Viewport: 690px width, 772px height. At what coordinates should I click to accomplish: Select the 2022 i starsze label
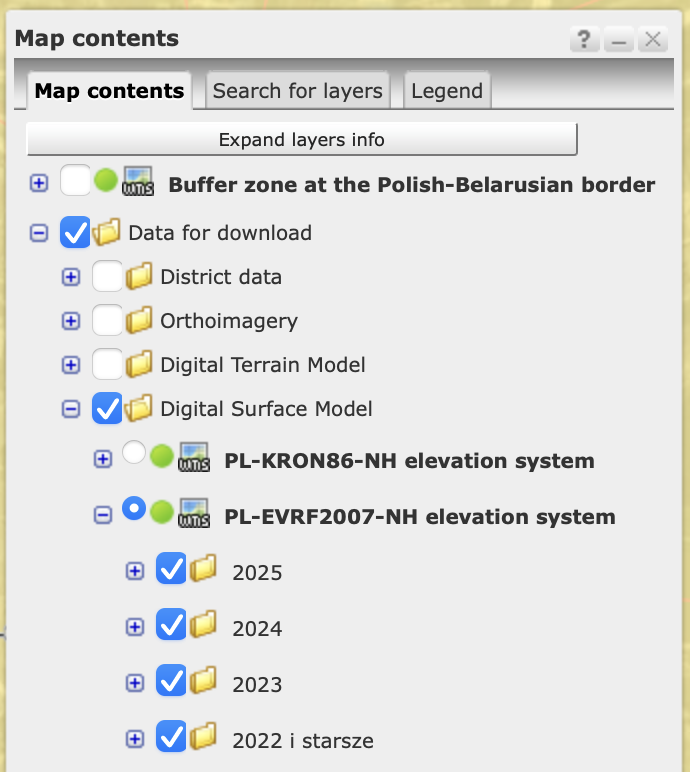tap(303, 741)
